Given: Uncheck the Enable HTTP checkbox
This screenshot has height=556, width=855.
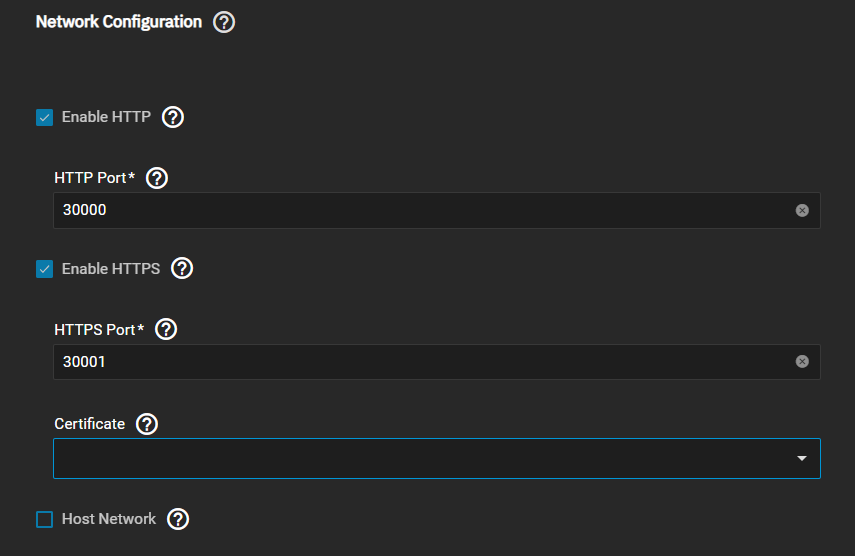Looking at the screenshot, I should click(x=44, y=118).
